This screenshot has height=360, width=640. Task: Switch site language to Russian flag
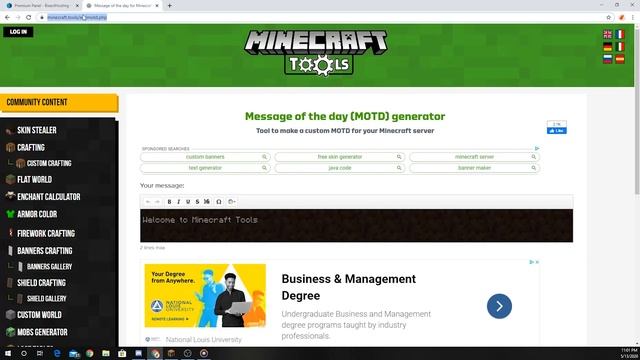[x=607, y=59]
